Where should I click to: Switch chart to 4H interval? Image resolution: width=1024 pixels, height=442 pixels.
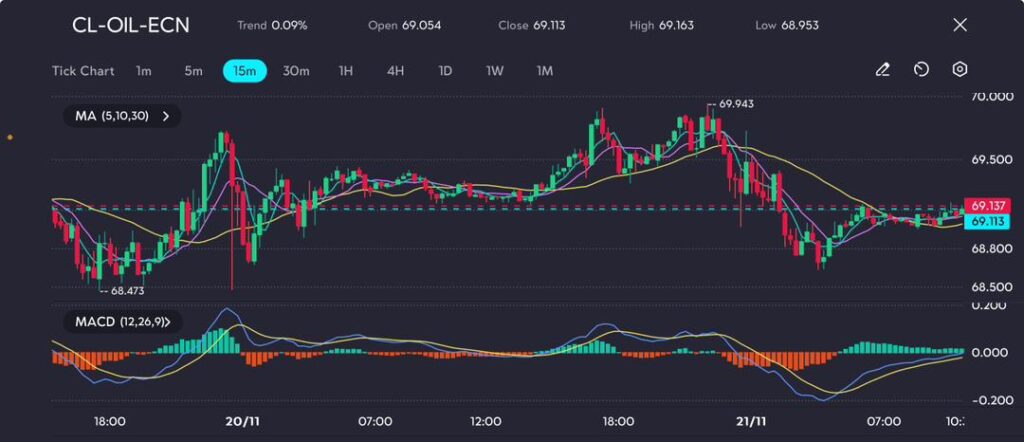[x=395, y=71]
